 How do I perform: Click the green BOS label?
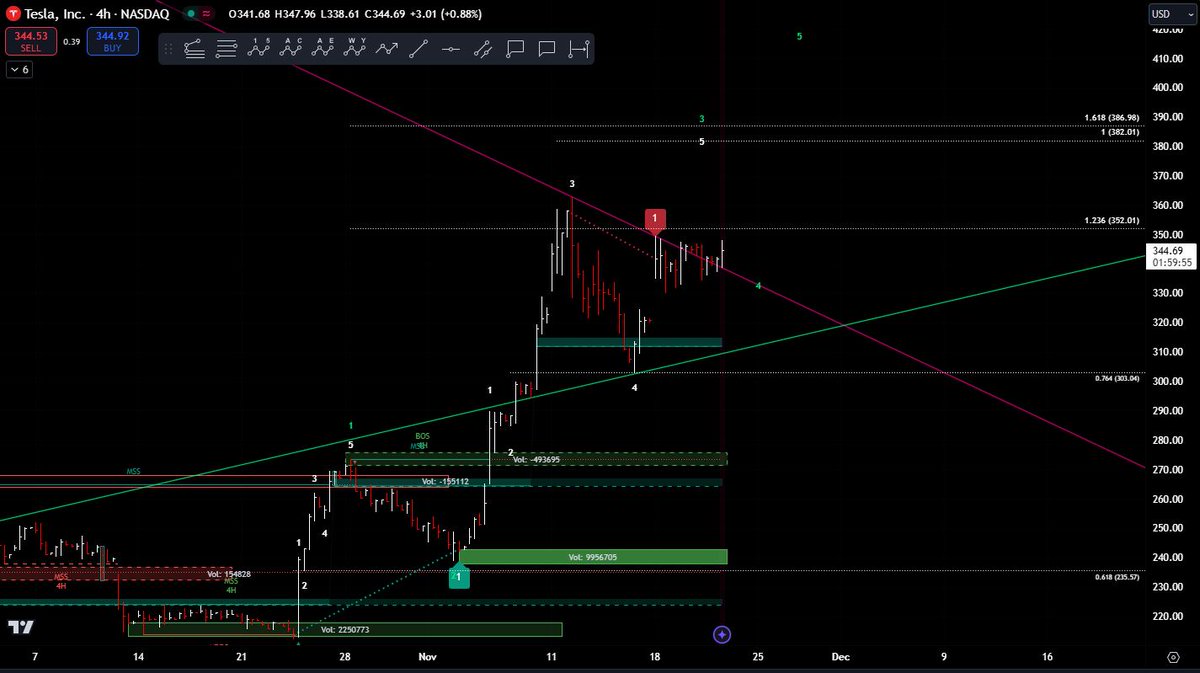(x=422, y=437)
